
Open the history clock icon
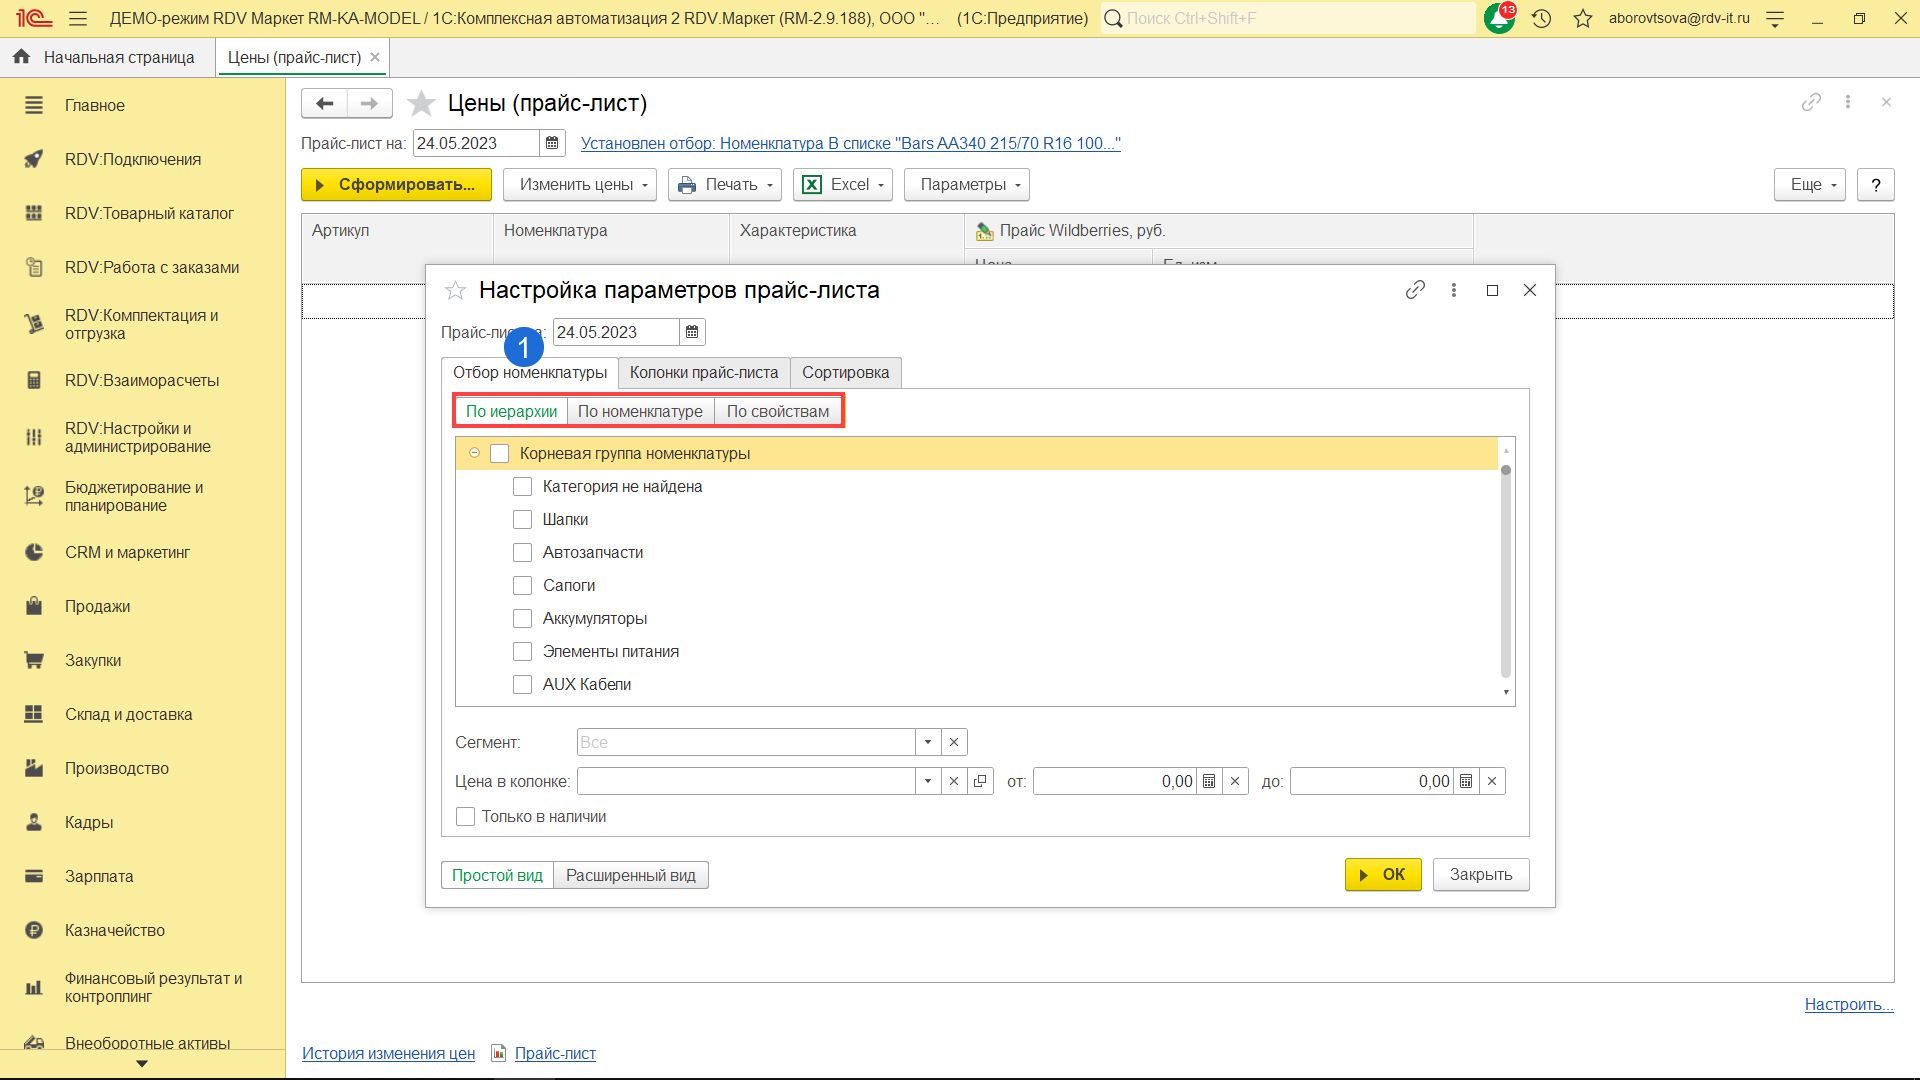tap(1541, 18)
